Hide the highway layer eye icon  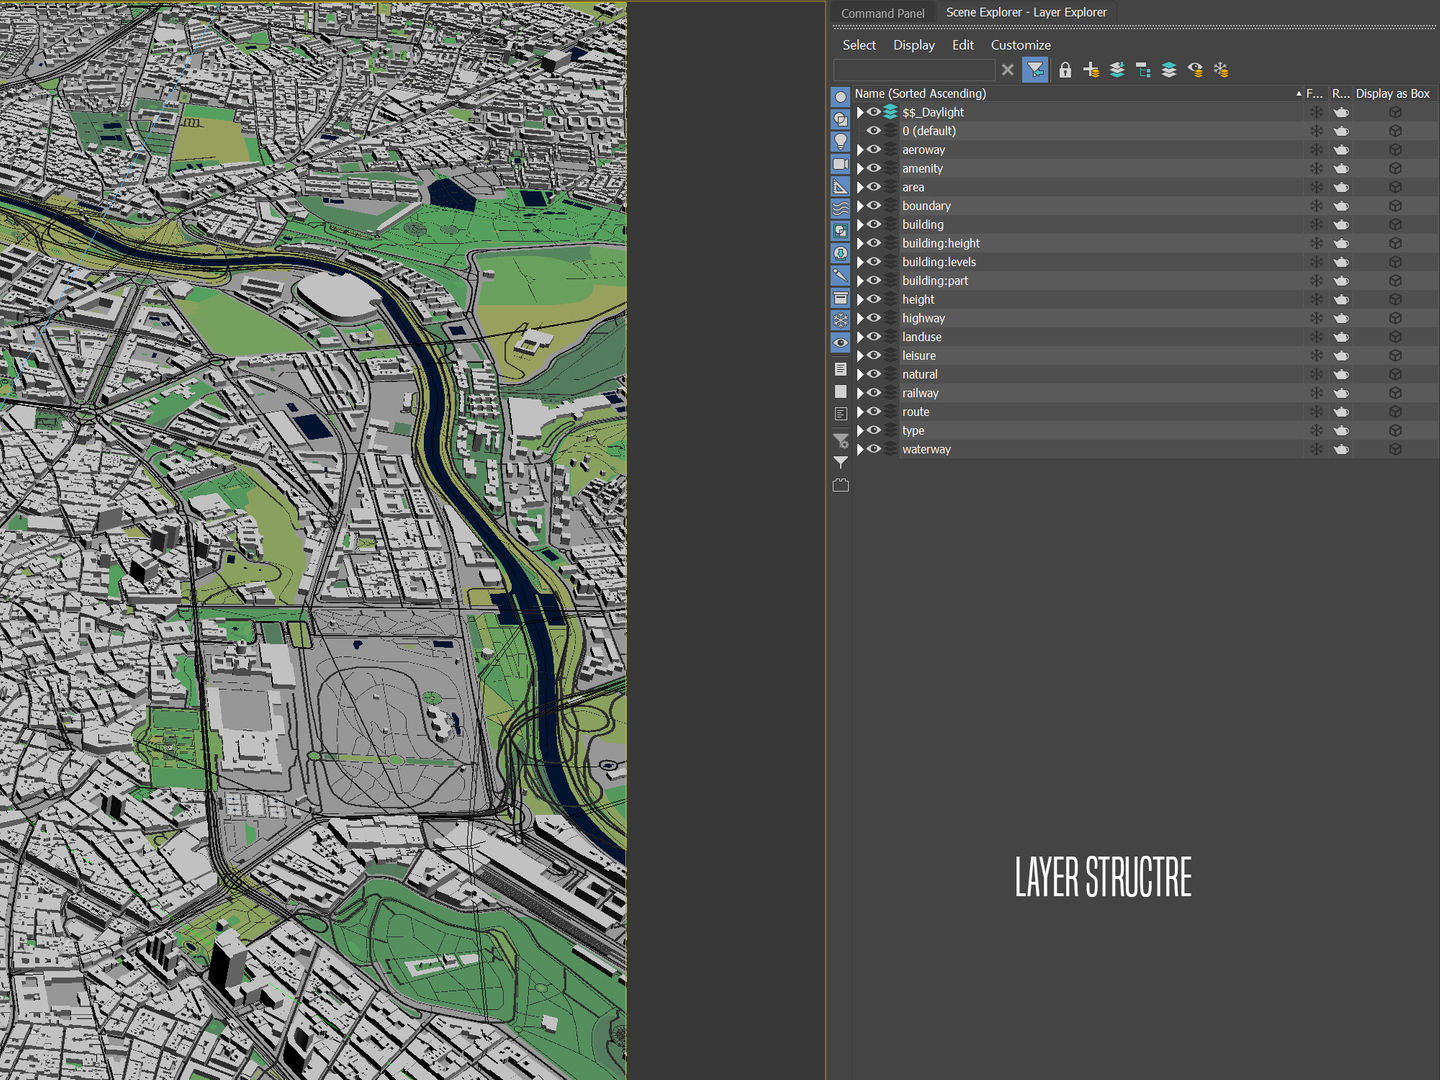873,317
